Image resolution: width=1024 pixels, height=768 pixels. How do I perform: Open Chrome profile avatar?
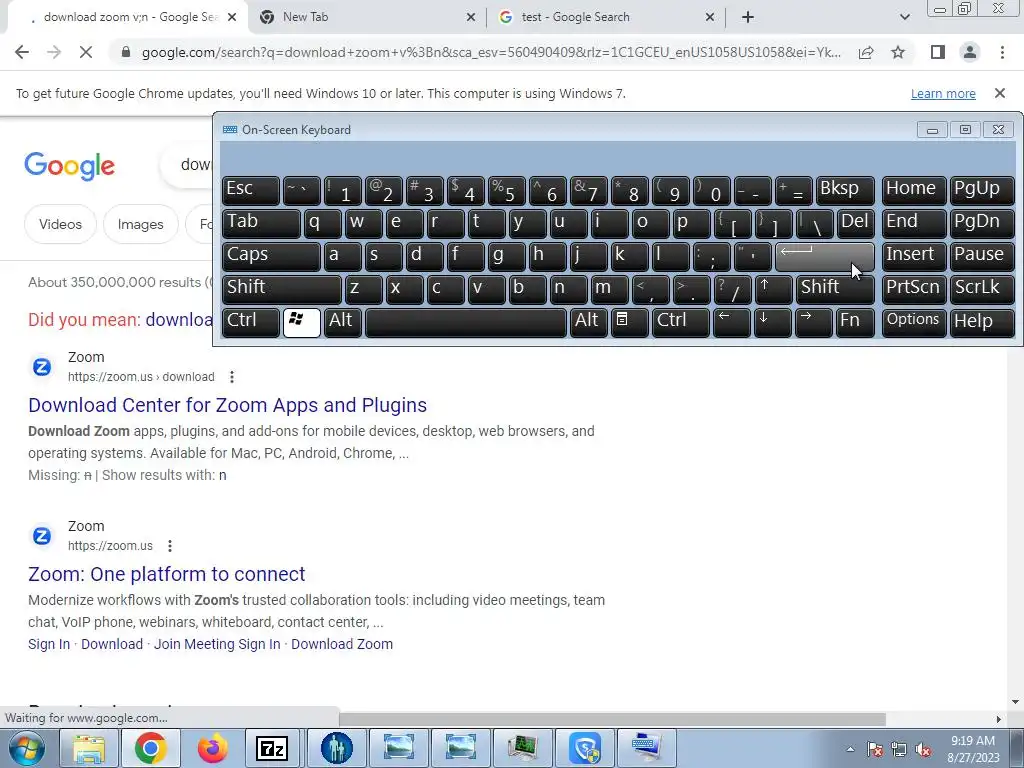click(970, 52)
